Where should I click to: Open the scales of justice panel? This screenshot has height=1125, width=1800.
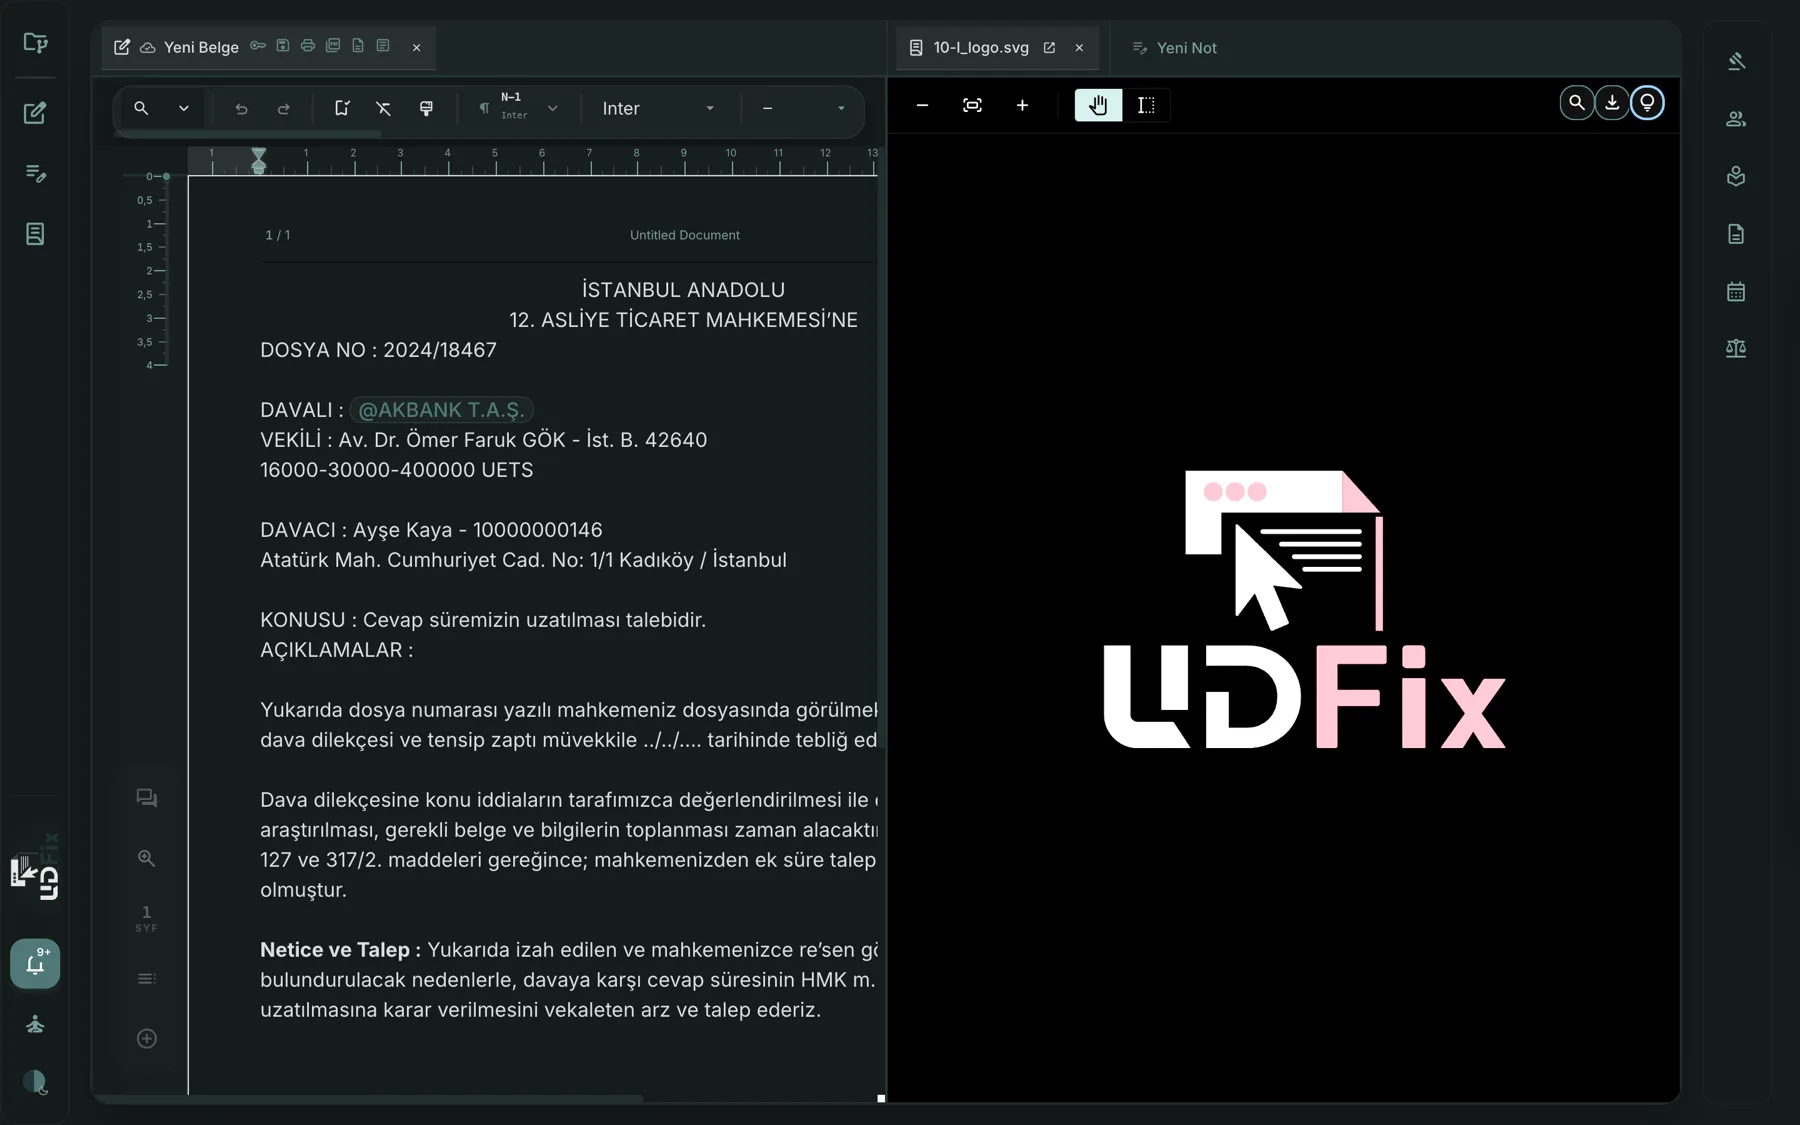pyautogui.click(x=1736, y=349)
